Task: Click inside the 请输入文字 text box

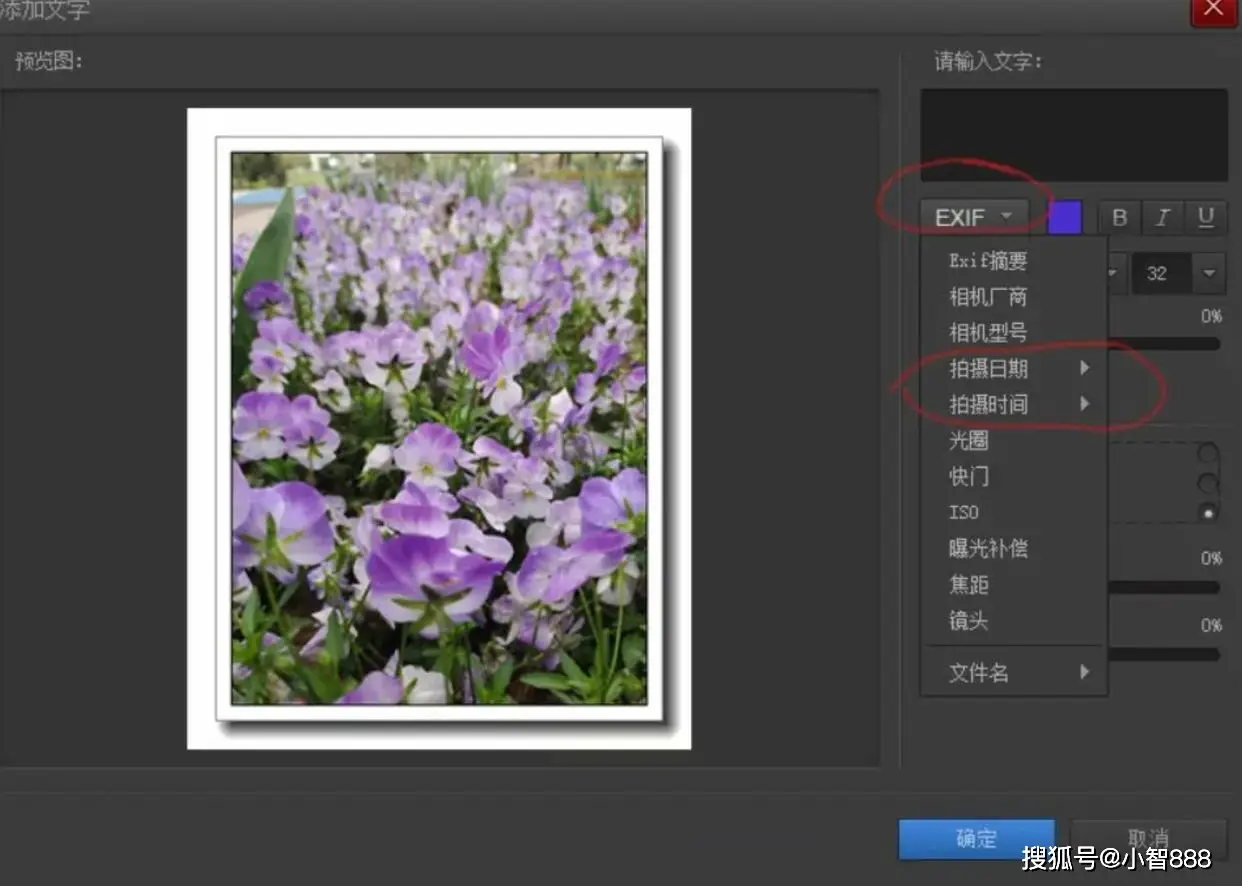Action: click(x=1073, y=135)
